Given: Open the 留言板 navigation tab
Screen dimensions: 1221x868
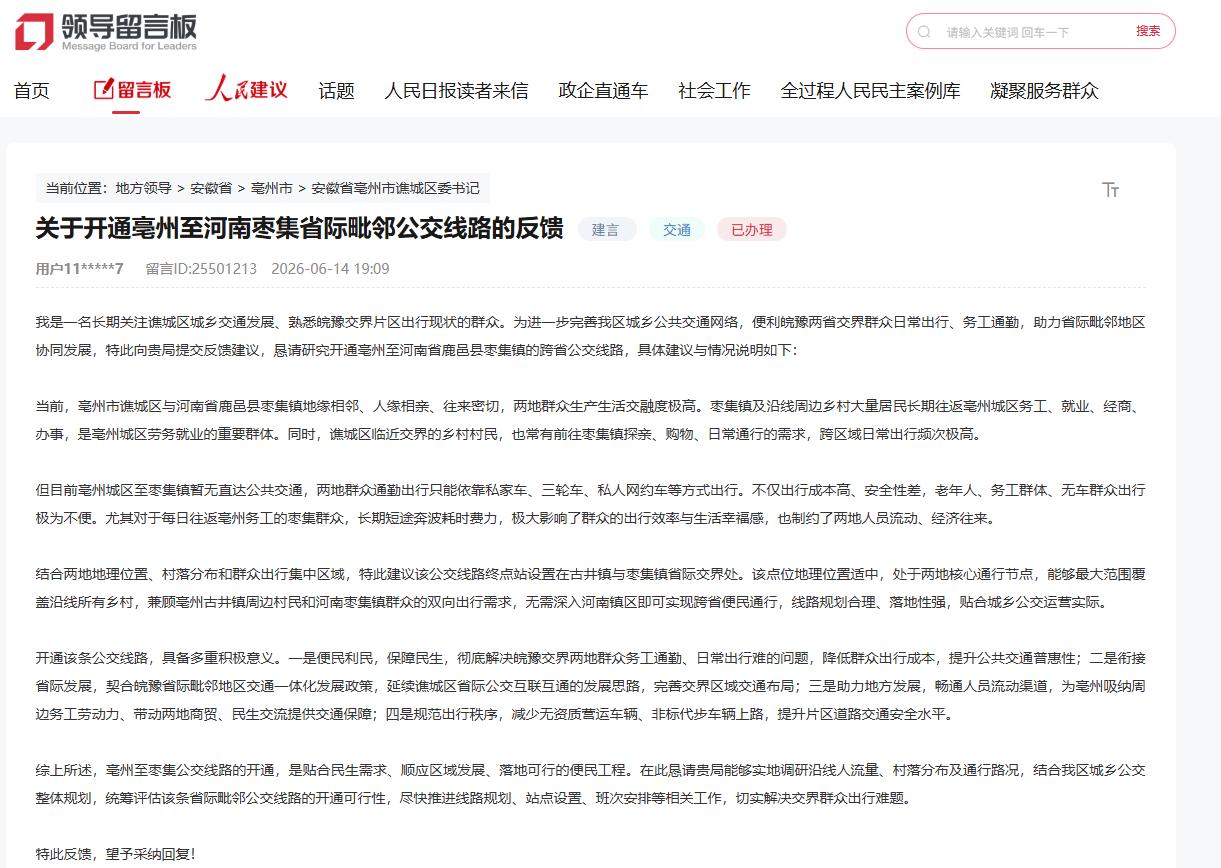Looking at the screenshot, I should [x=132, y=90].
